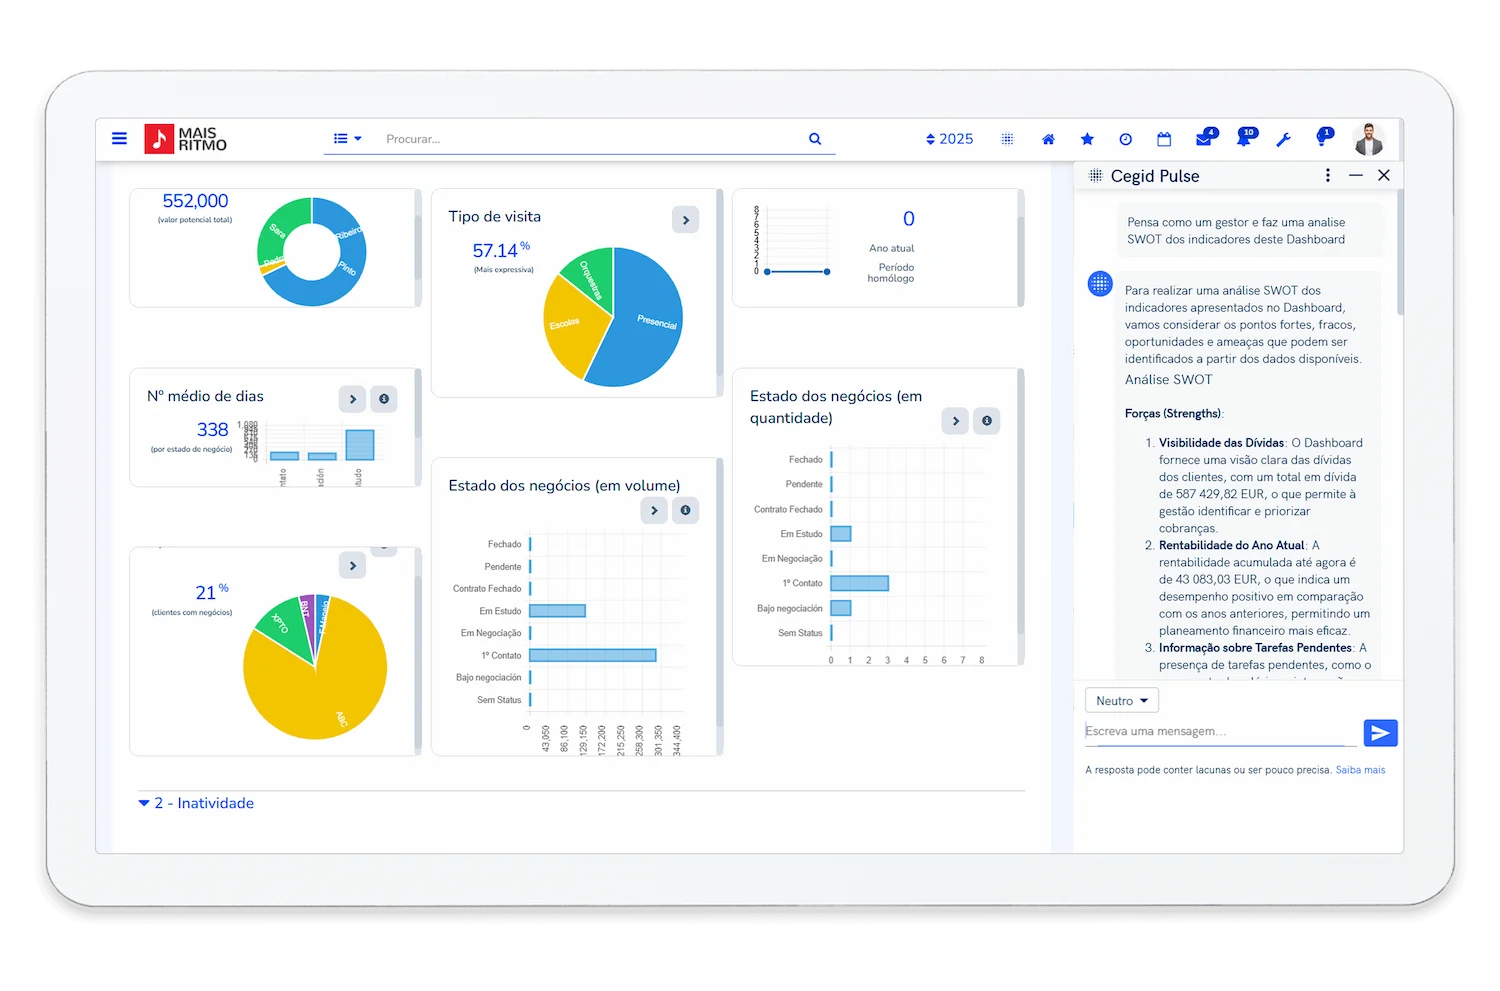Open the wrench settings tool
Image resolution: width=1500 pixels, height=991 pixels.
pyautogui.click(x=1283, y=140)
